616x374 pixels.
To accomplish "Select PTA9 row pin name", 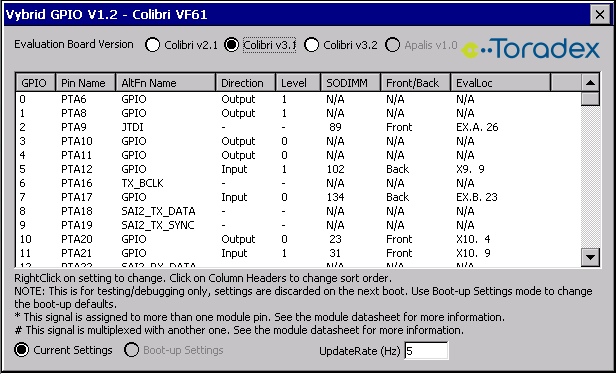I will click(73, 127).
